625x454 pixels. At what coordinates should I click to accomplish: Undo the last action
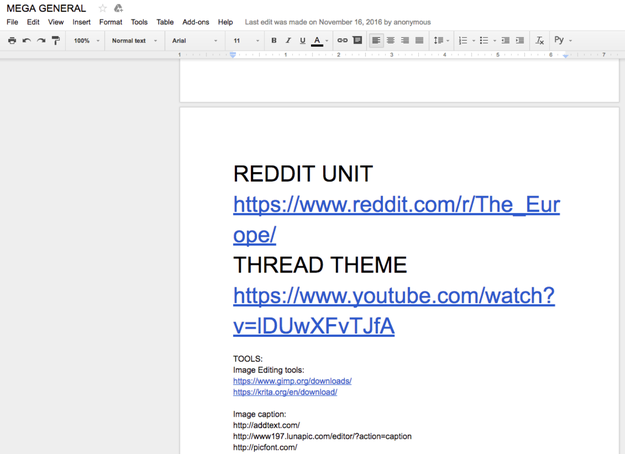coord(27,41)
